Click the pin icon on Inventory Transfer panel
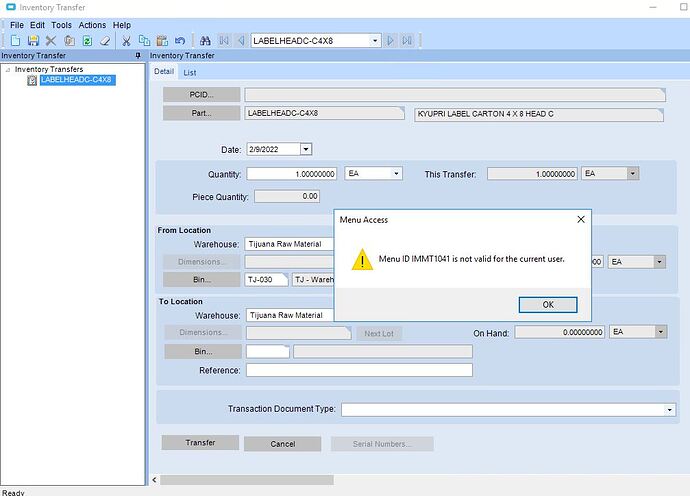690x496 pixels. coord(138,55)
